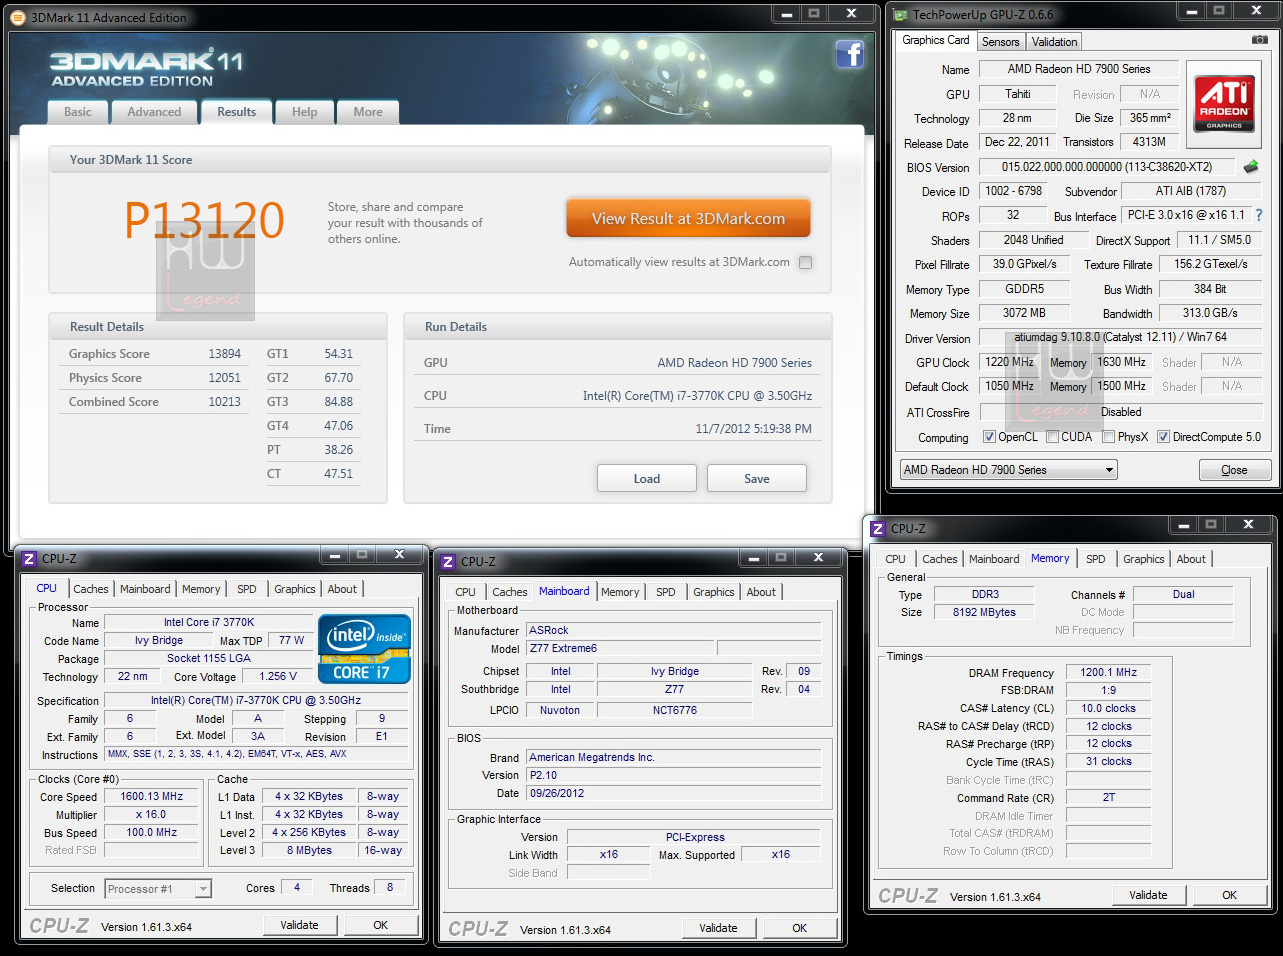1283x956 pixels.
Task: Click the CAS# Latency 10.0 clocks value
Action: (1108, 709)
